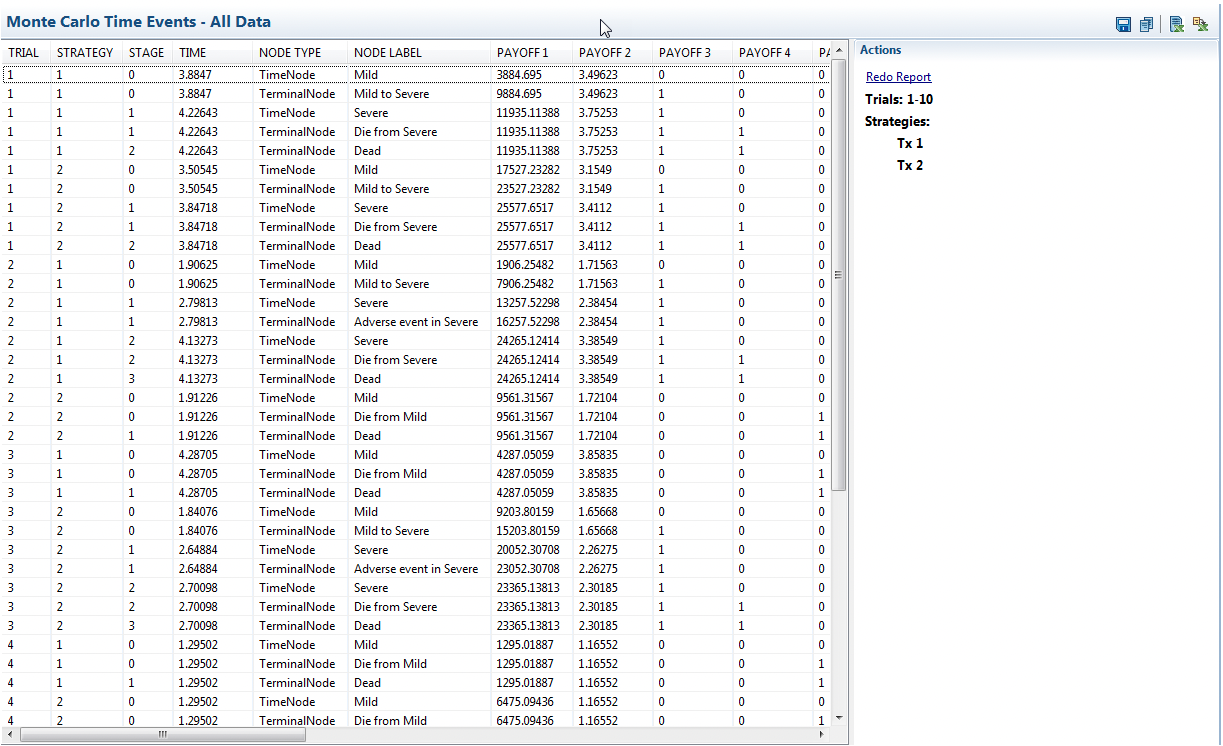Select the payoff cell 1906.25482
The width and height of the screenshot is (1223, 746).
pos(533,265)
